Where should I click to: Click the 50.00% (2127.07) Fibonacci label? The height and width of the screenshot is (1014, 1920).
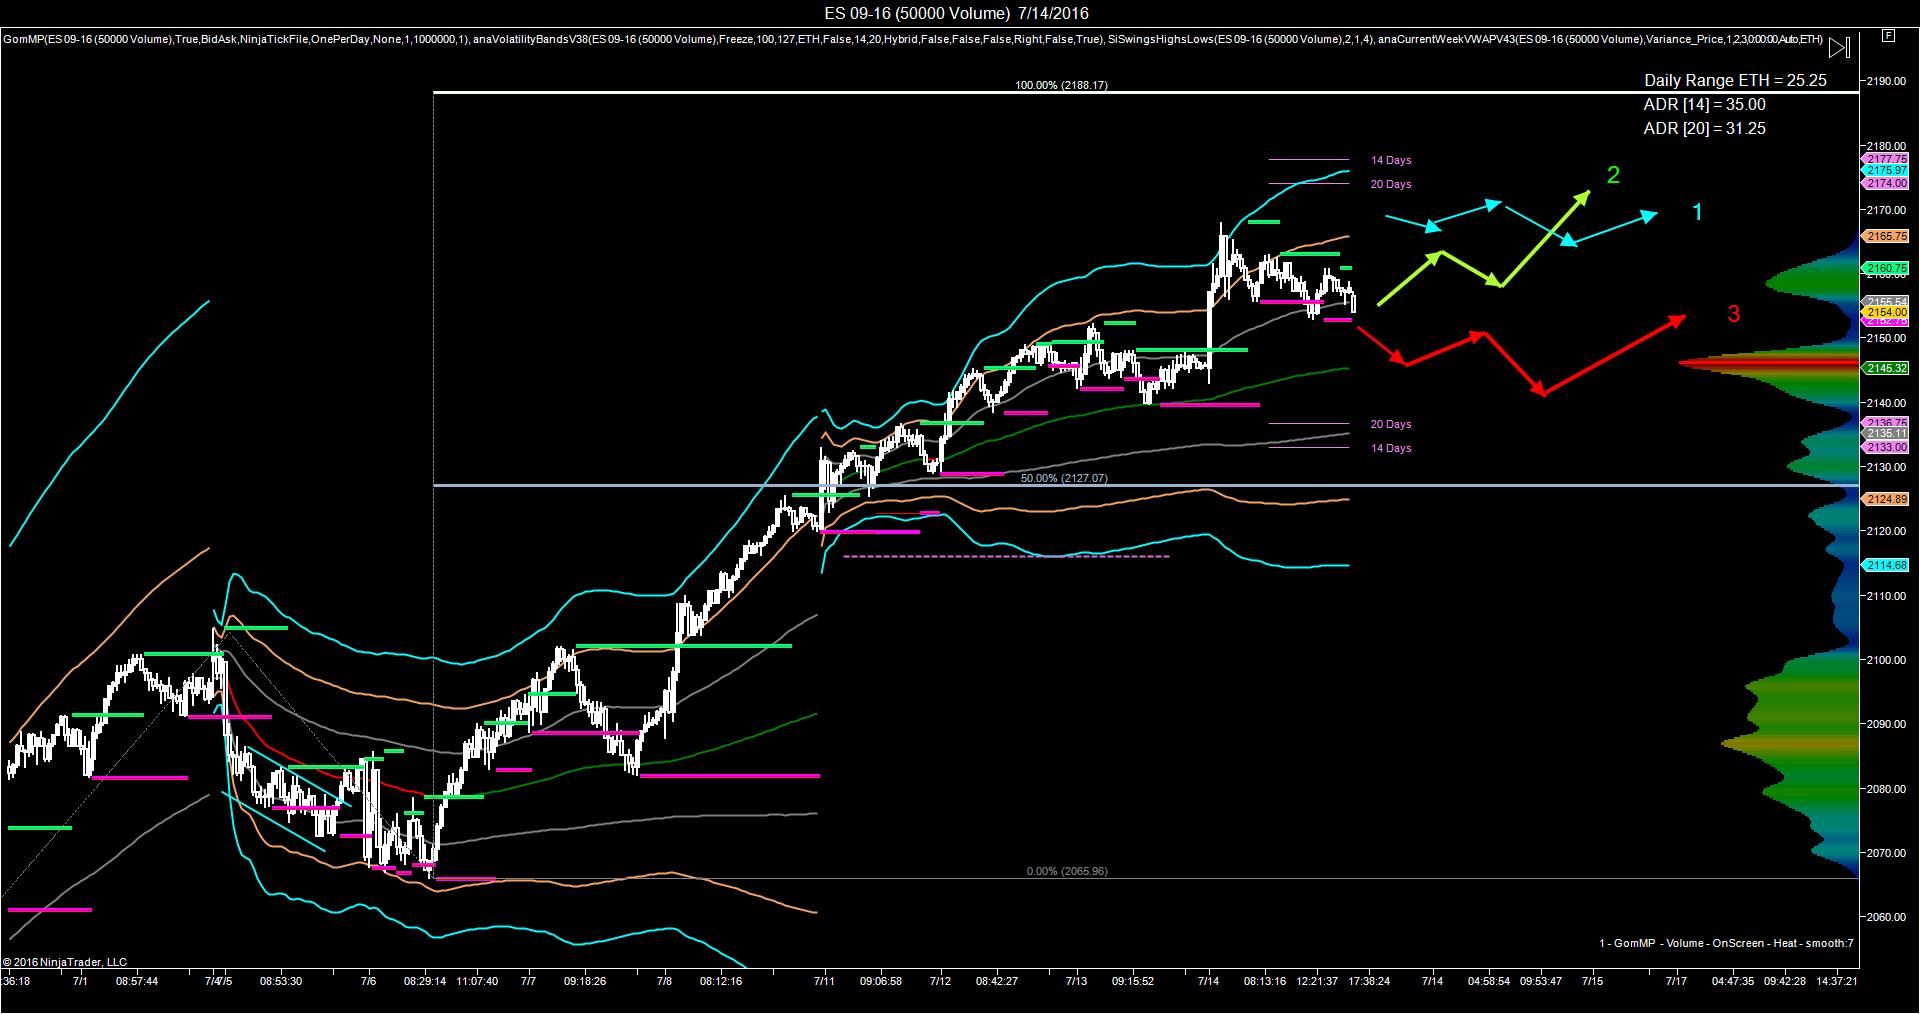coord(1064,478)
